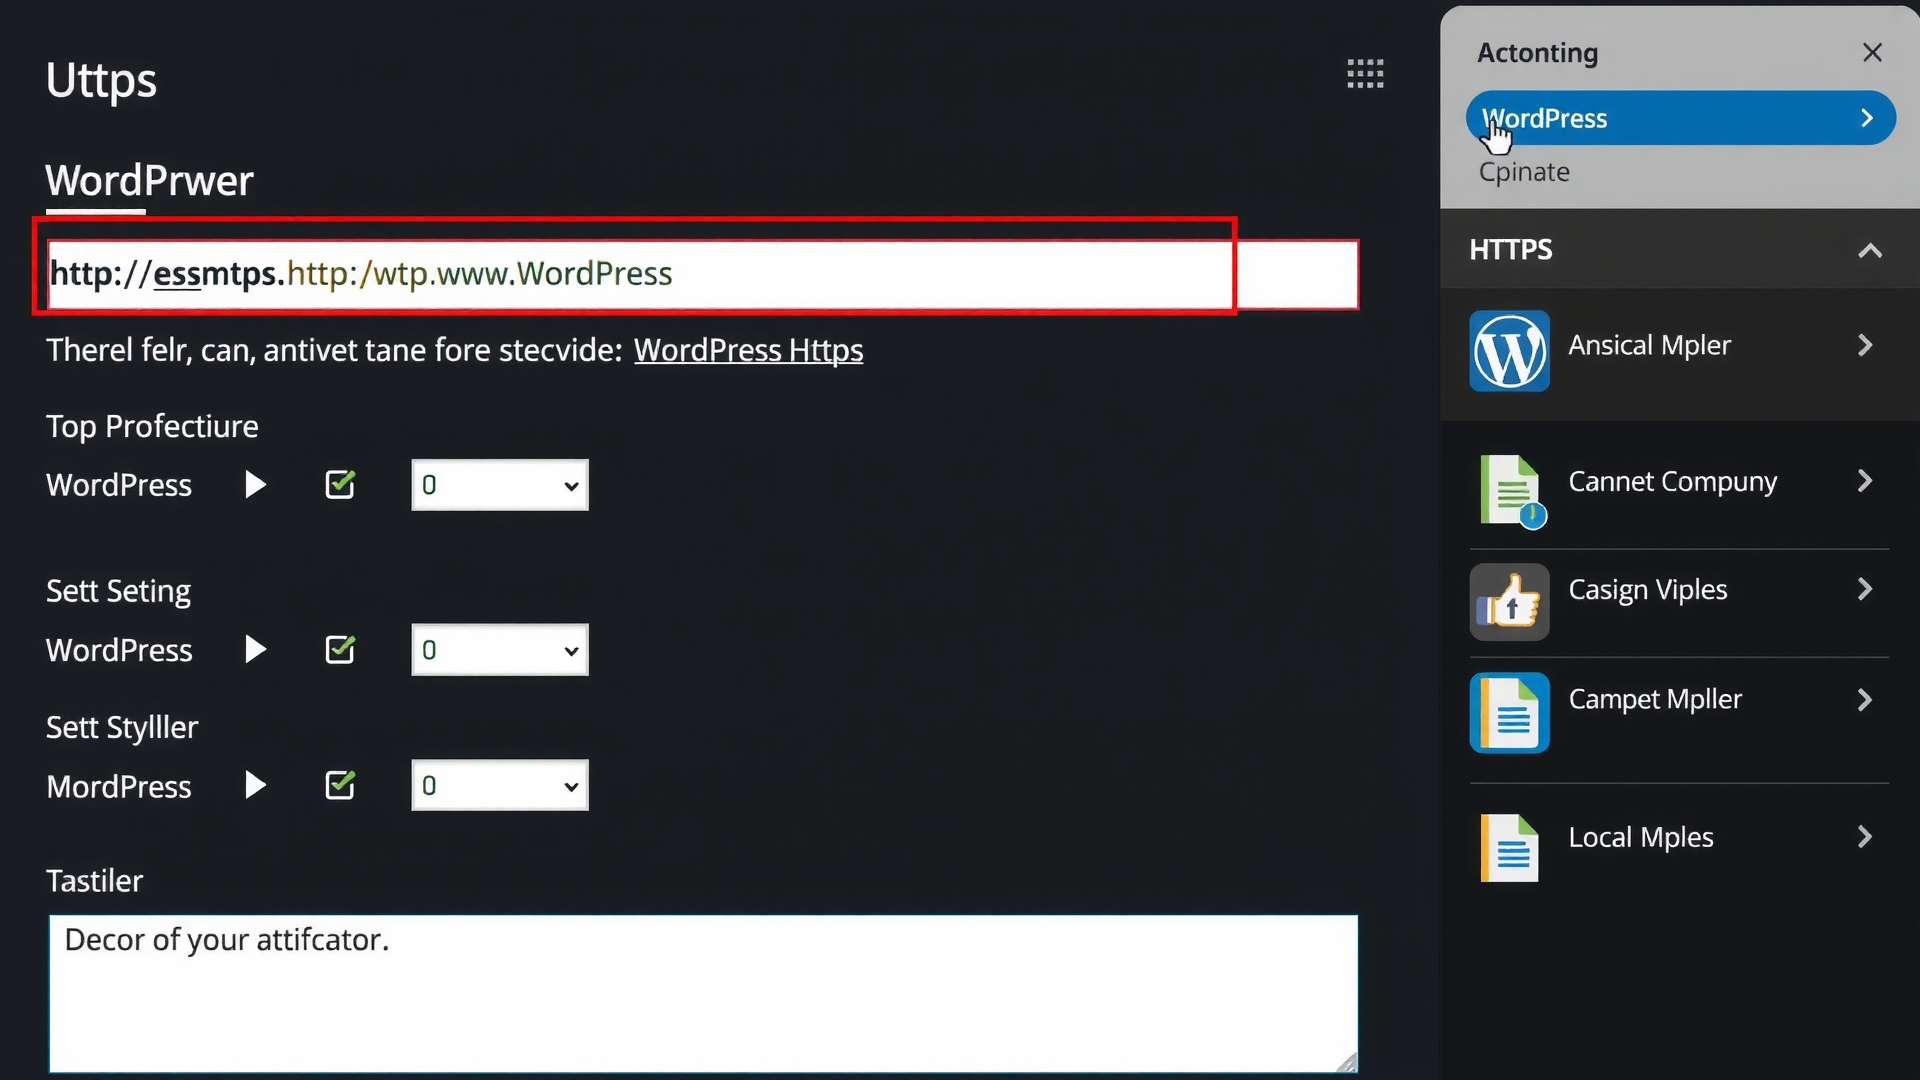1920x1080 pixels.
Task: Open the WordPress Https link
Action: click(x=748, y=349)
